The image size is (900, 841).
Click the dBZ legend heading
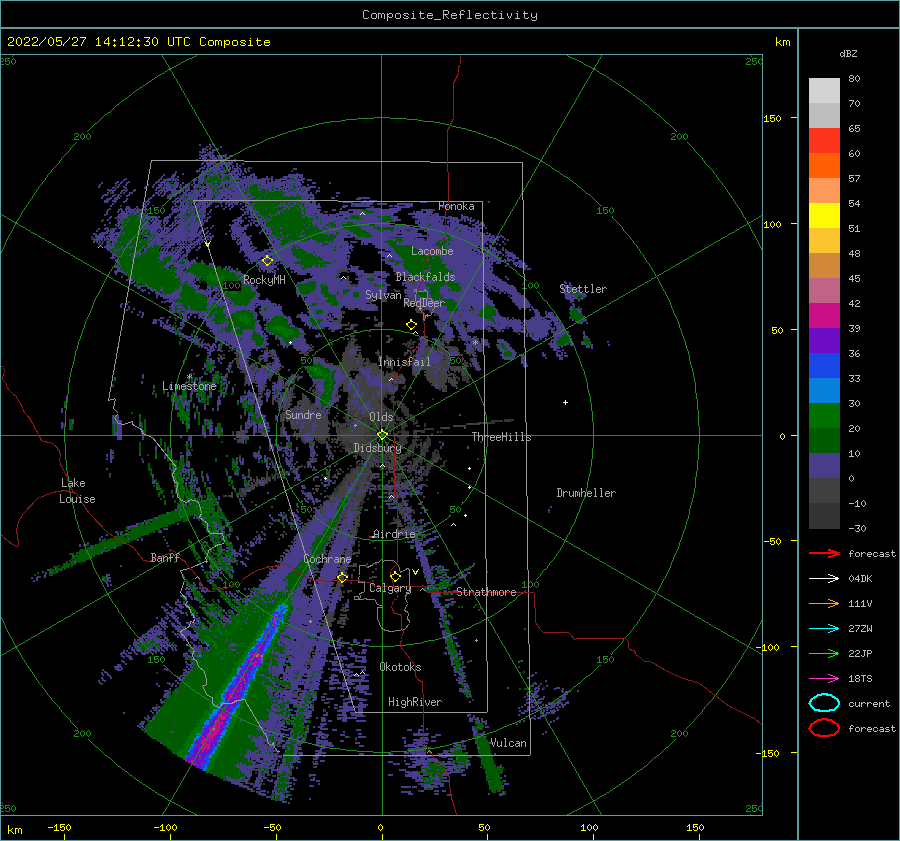(848, 53)
